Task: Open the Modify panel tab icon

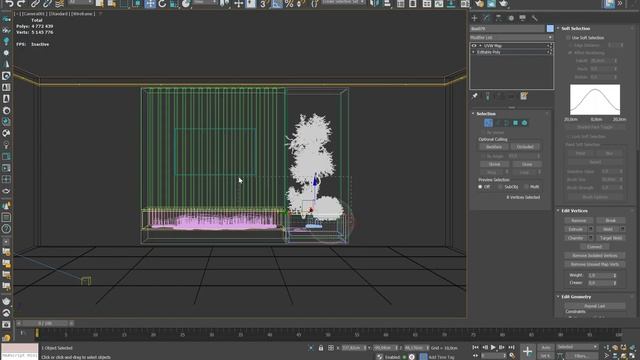Action: pyautogui.click(x=487, y=18)
